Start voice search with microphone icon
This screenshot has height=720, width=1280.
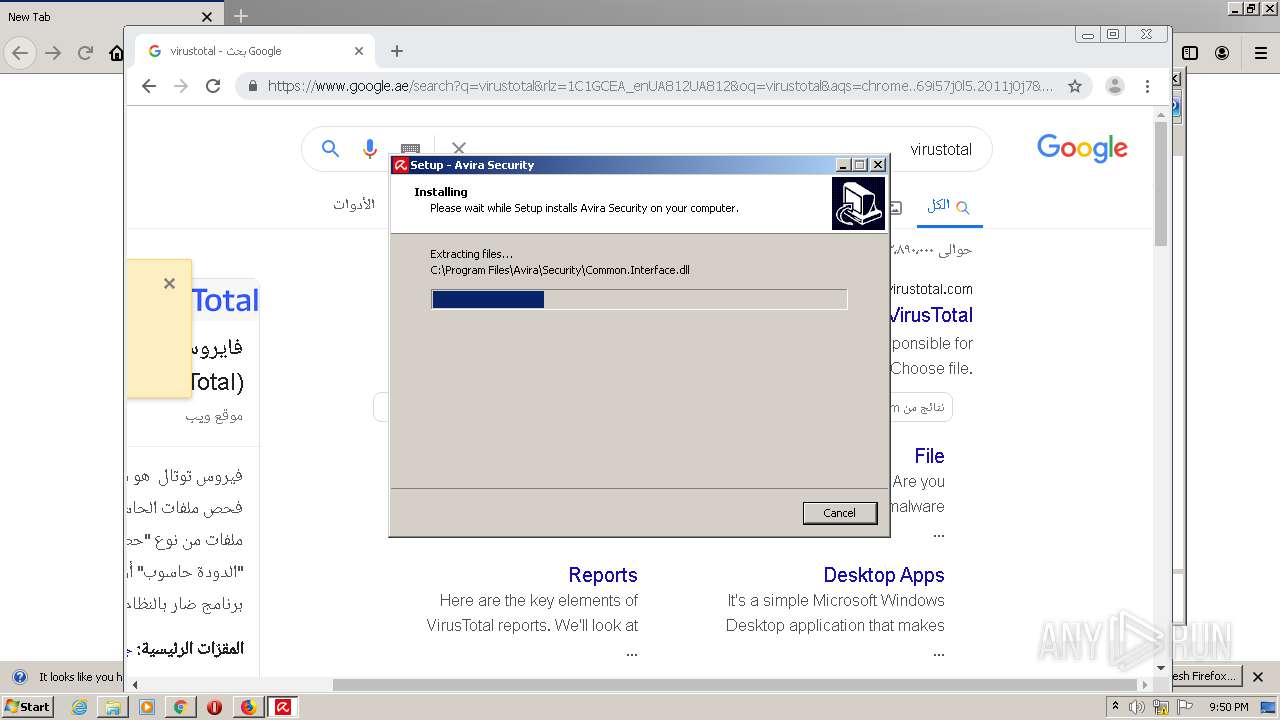369,149
